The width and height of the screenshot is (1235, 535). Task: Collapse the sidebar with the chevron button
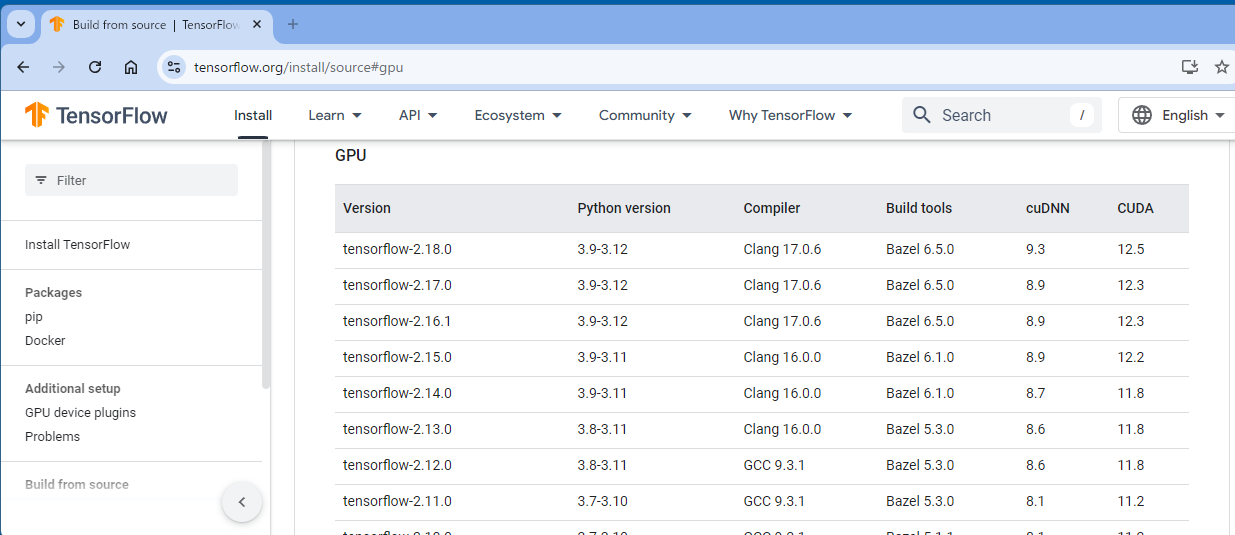[242, 502]
